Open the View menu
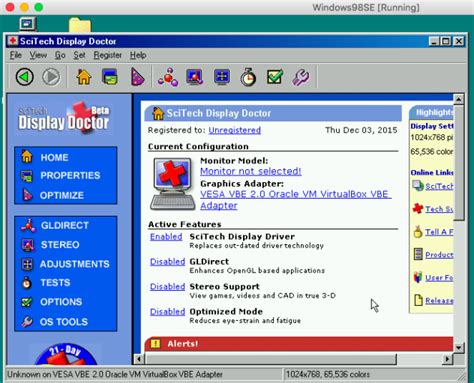This screenshot has width=474, height=383. tap(38, 55)
